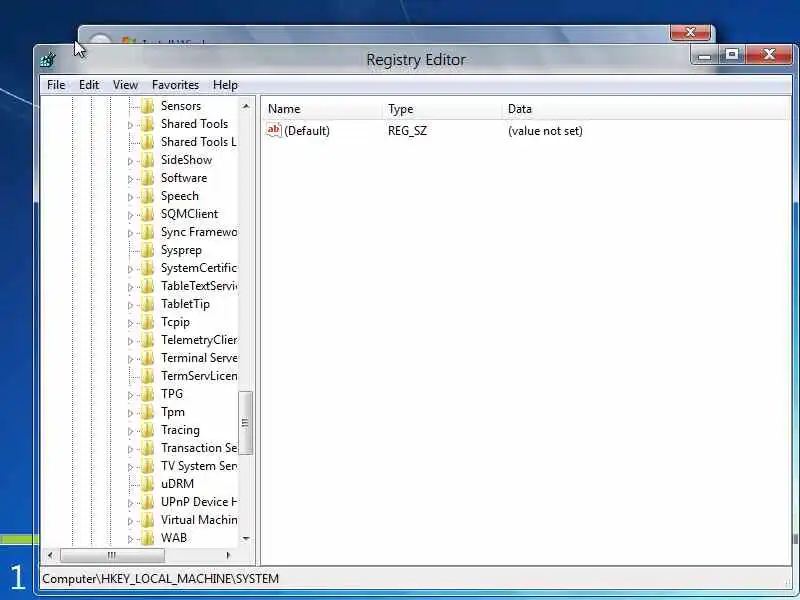The width and height of the screenshot is (800, 600).
Task: Click the Tpm folder icon
Action: pyautogui.click(x=147, y=412)
